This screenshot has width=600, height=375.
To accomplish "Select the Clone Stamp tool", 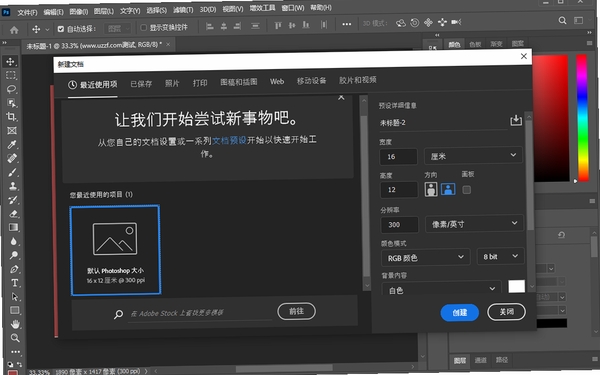I will pyautogui.click(x=13, y=186).
